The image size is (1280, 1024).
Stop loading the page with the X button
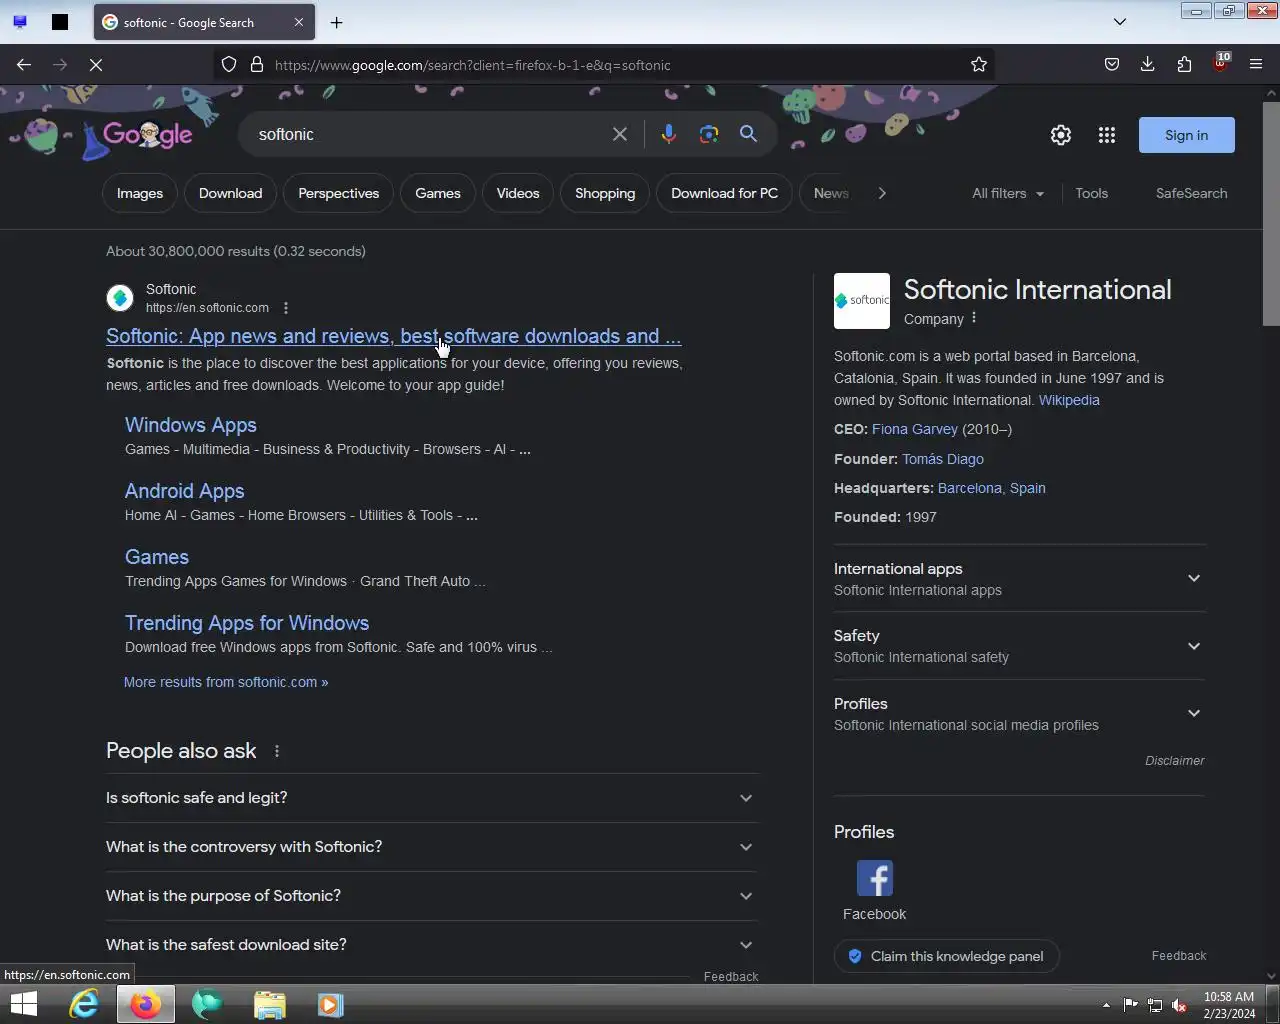(96, 65)
